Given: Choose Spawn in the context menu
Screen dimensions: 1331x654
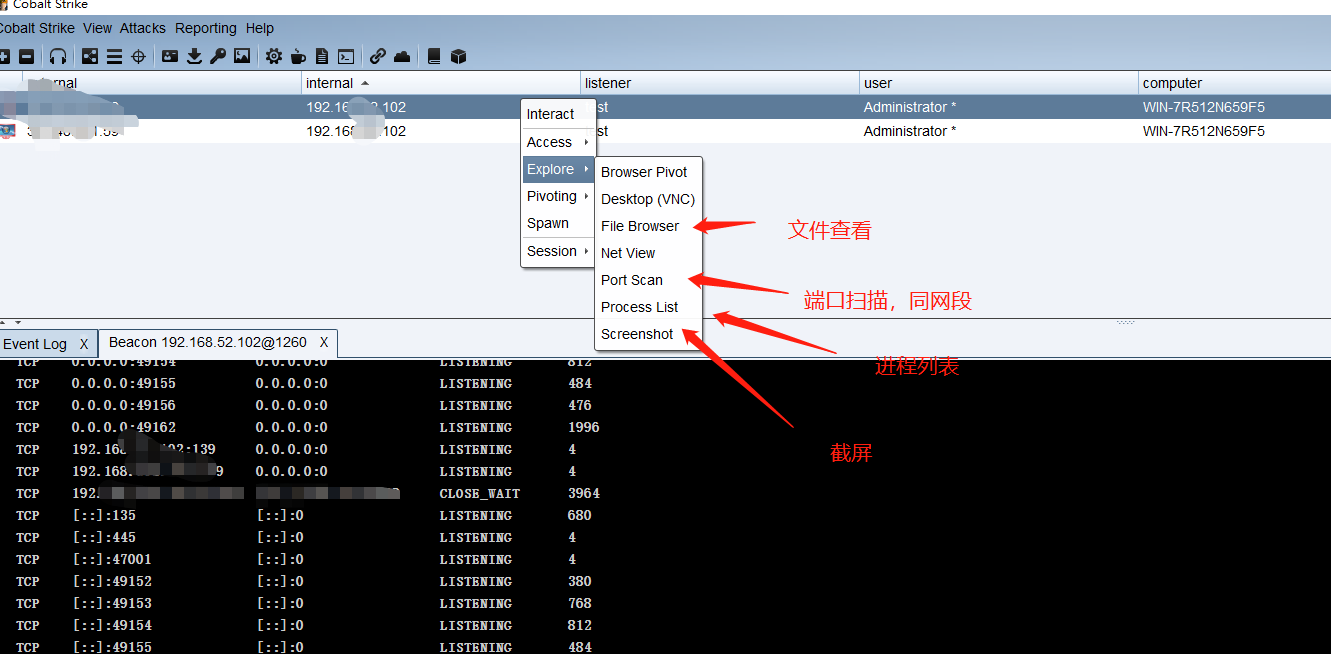Looking at the screenshot, I should click(558, 223).
